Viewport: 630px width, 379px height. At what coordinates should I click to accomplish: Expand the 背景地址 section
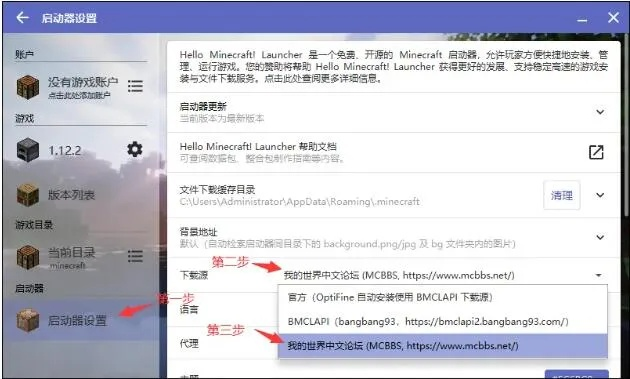point(600,237)
